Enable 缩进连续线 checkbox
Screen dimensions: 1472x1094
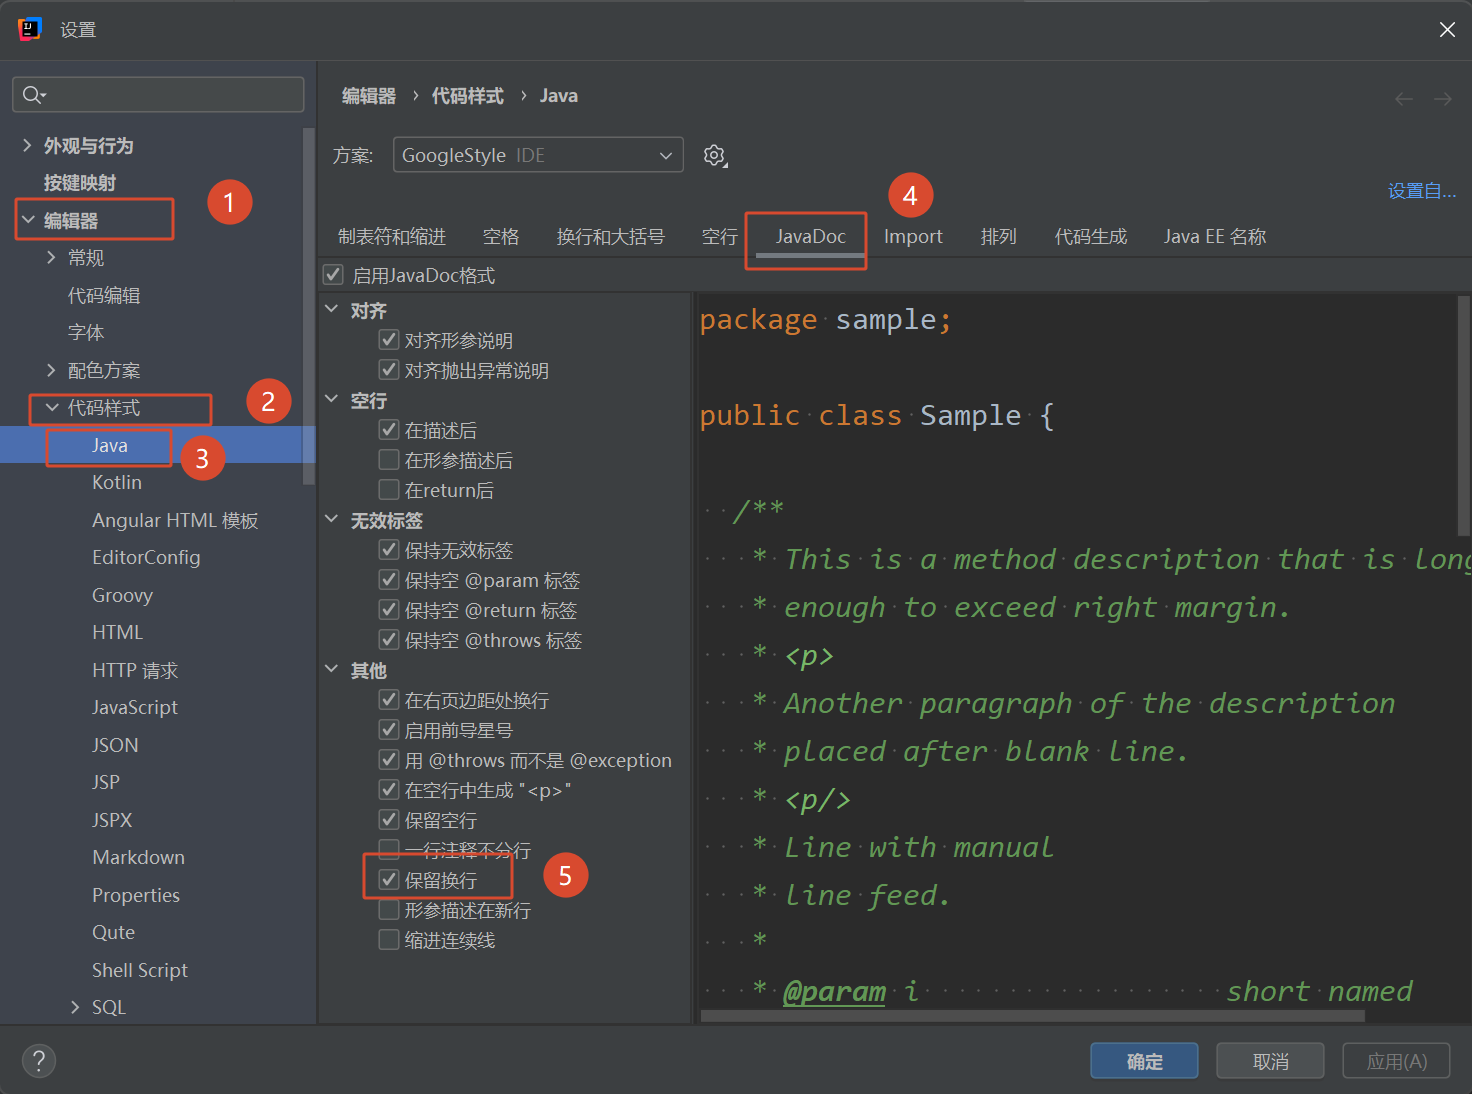click(x=389, y=940)
